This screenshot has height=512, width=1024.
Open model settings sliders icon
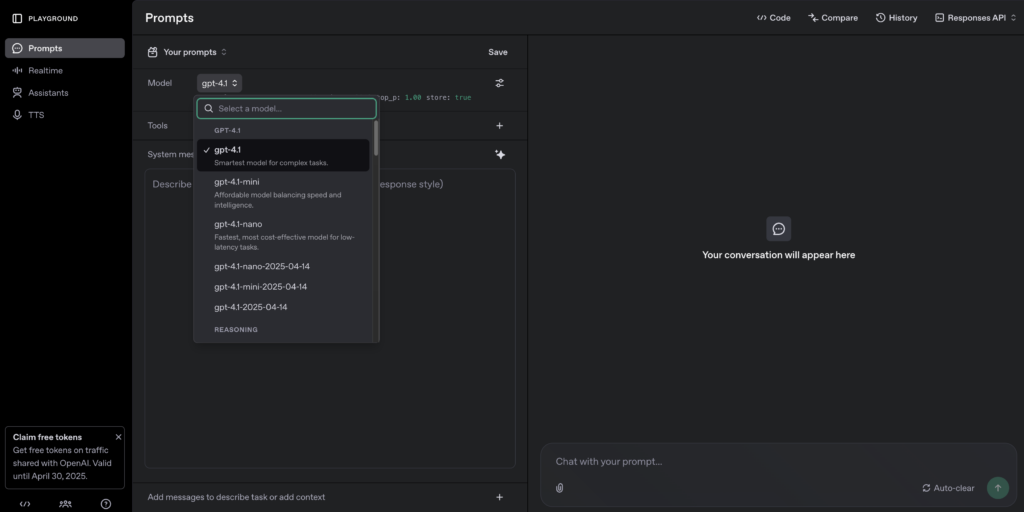tap(500, 83)
